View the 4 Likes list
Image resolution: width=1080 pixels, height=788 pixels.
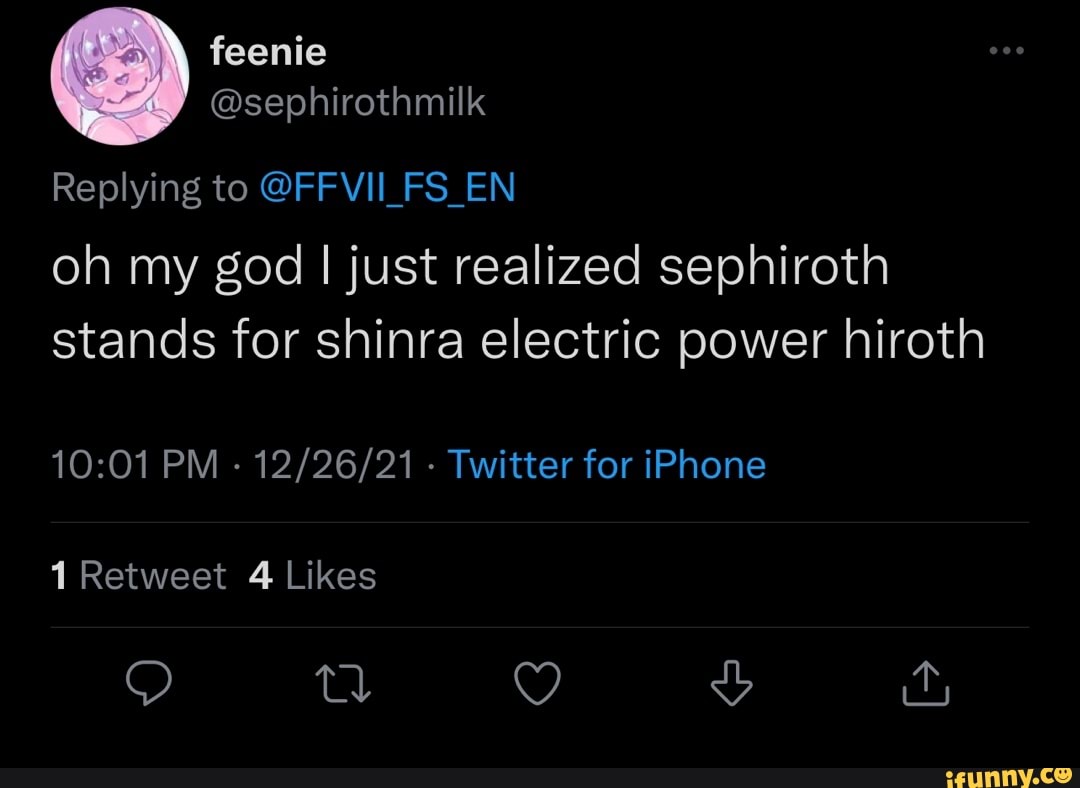[312, 575]
